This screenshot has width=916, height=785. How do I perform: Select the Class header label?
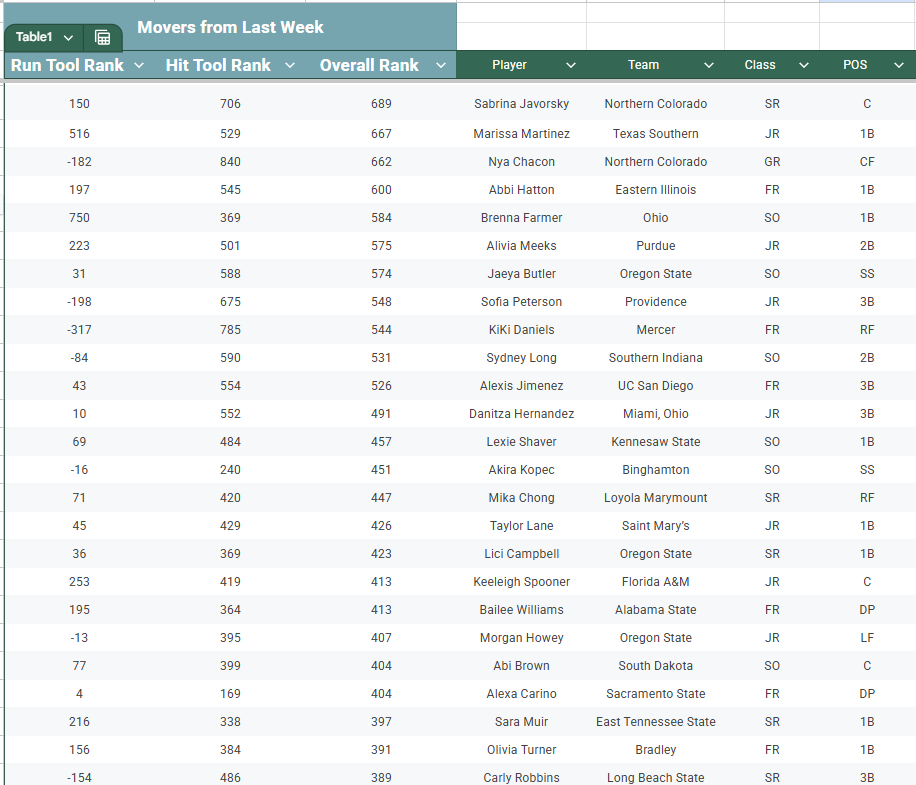coord(759,65)
